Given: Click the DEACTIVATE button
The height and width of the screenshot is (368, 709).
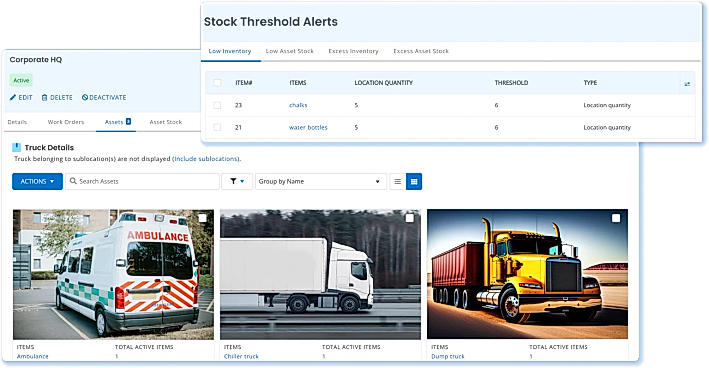Looking at the screenshot, I should (104, 97).
